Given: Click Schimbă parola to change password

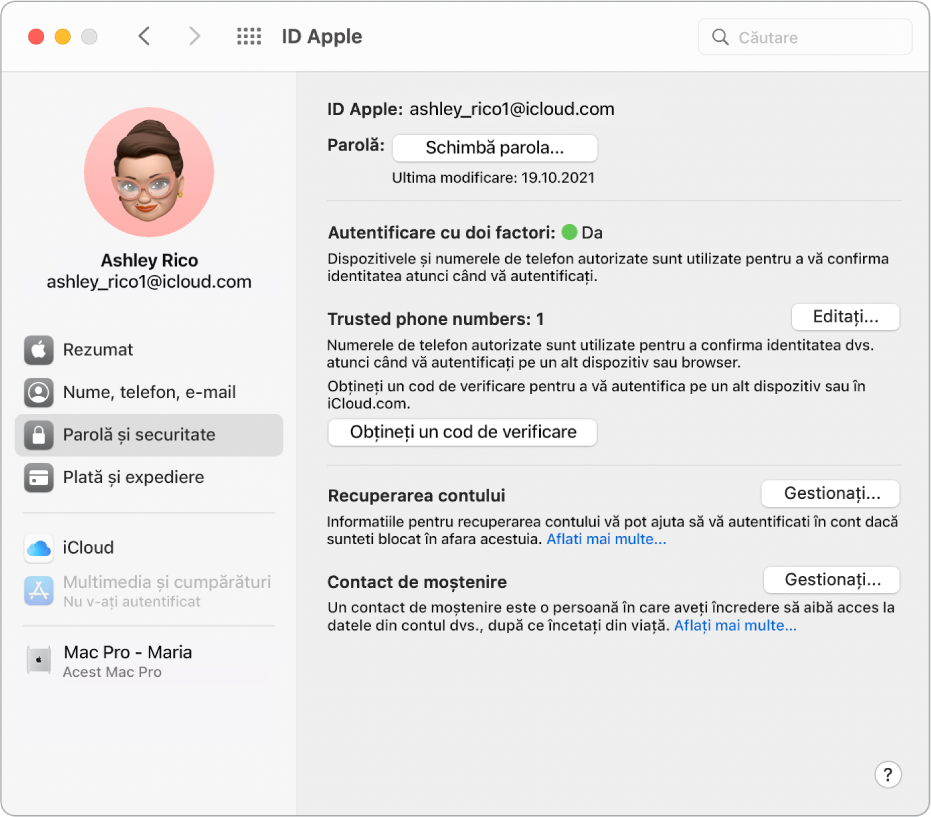Looking at the screenshot, I should click(494, 148).
